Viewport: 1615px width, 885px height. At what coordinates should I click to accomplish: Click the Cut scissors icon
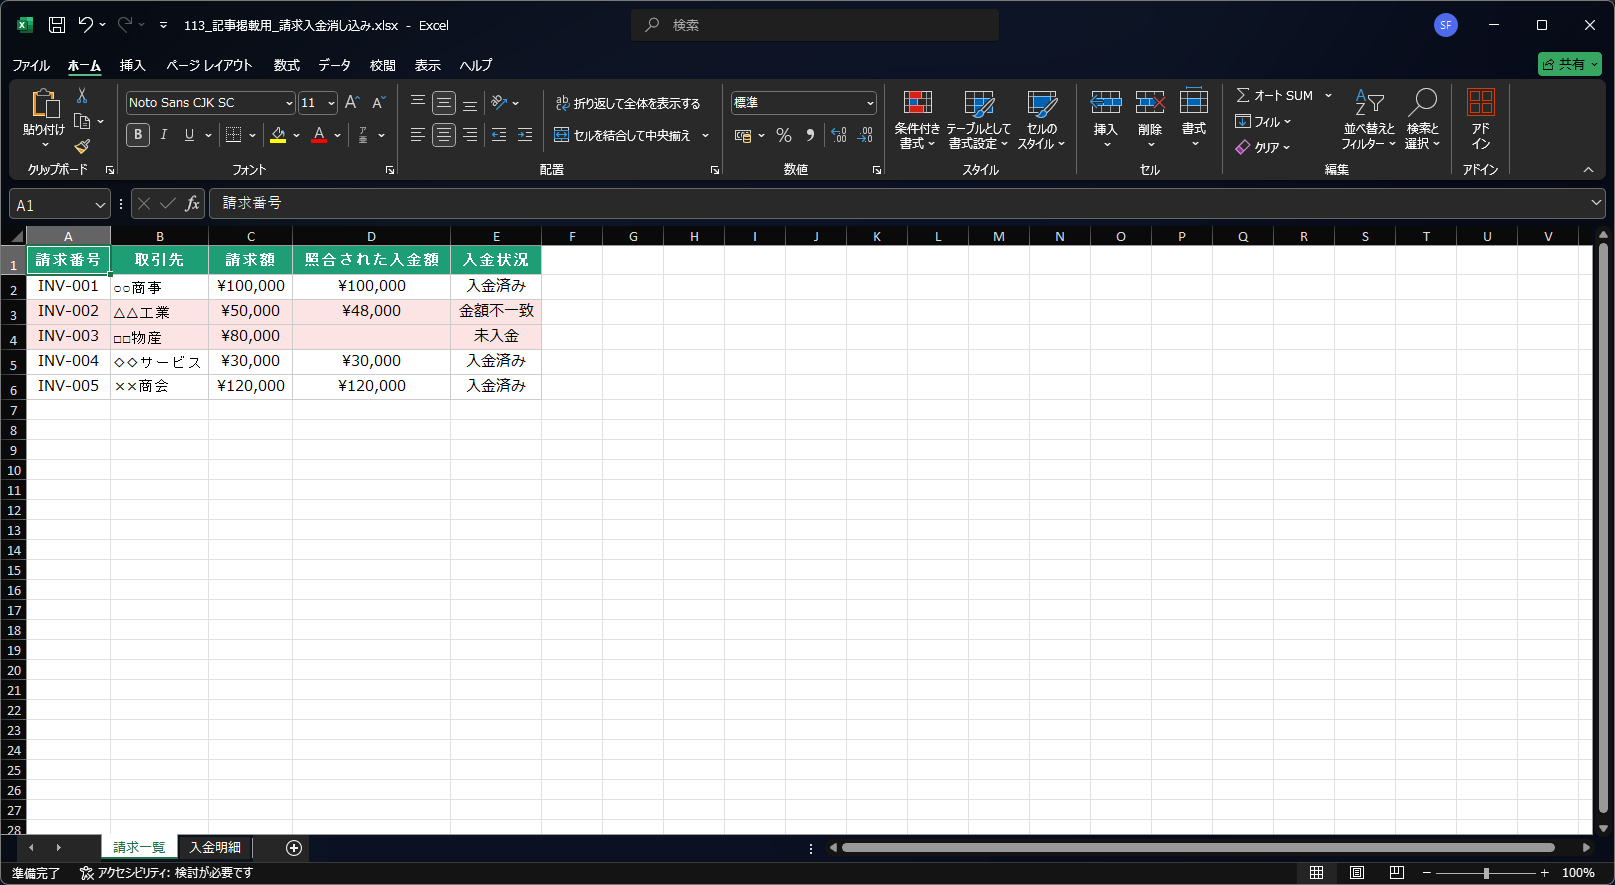click(x=82, y=96)
